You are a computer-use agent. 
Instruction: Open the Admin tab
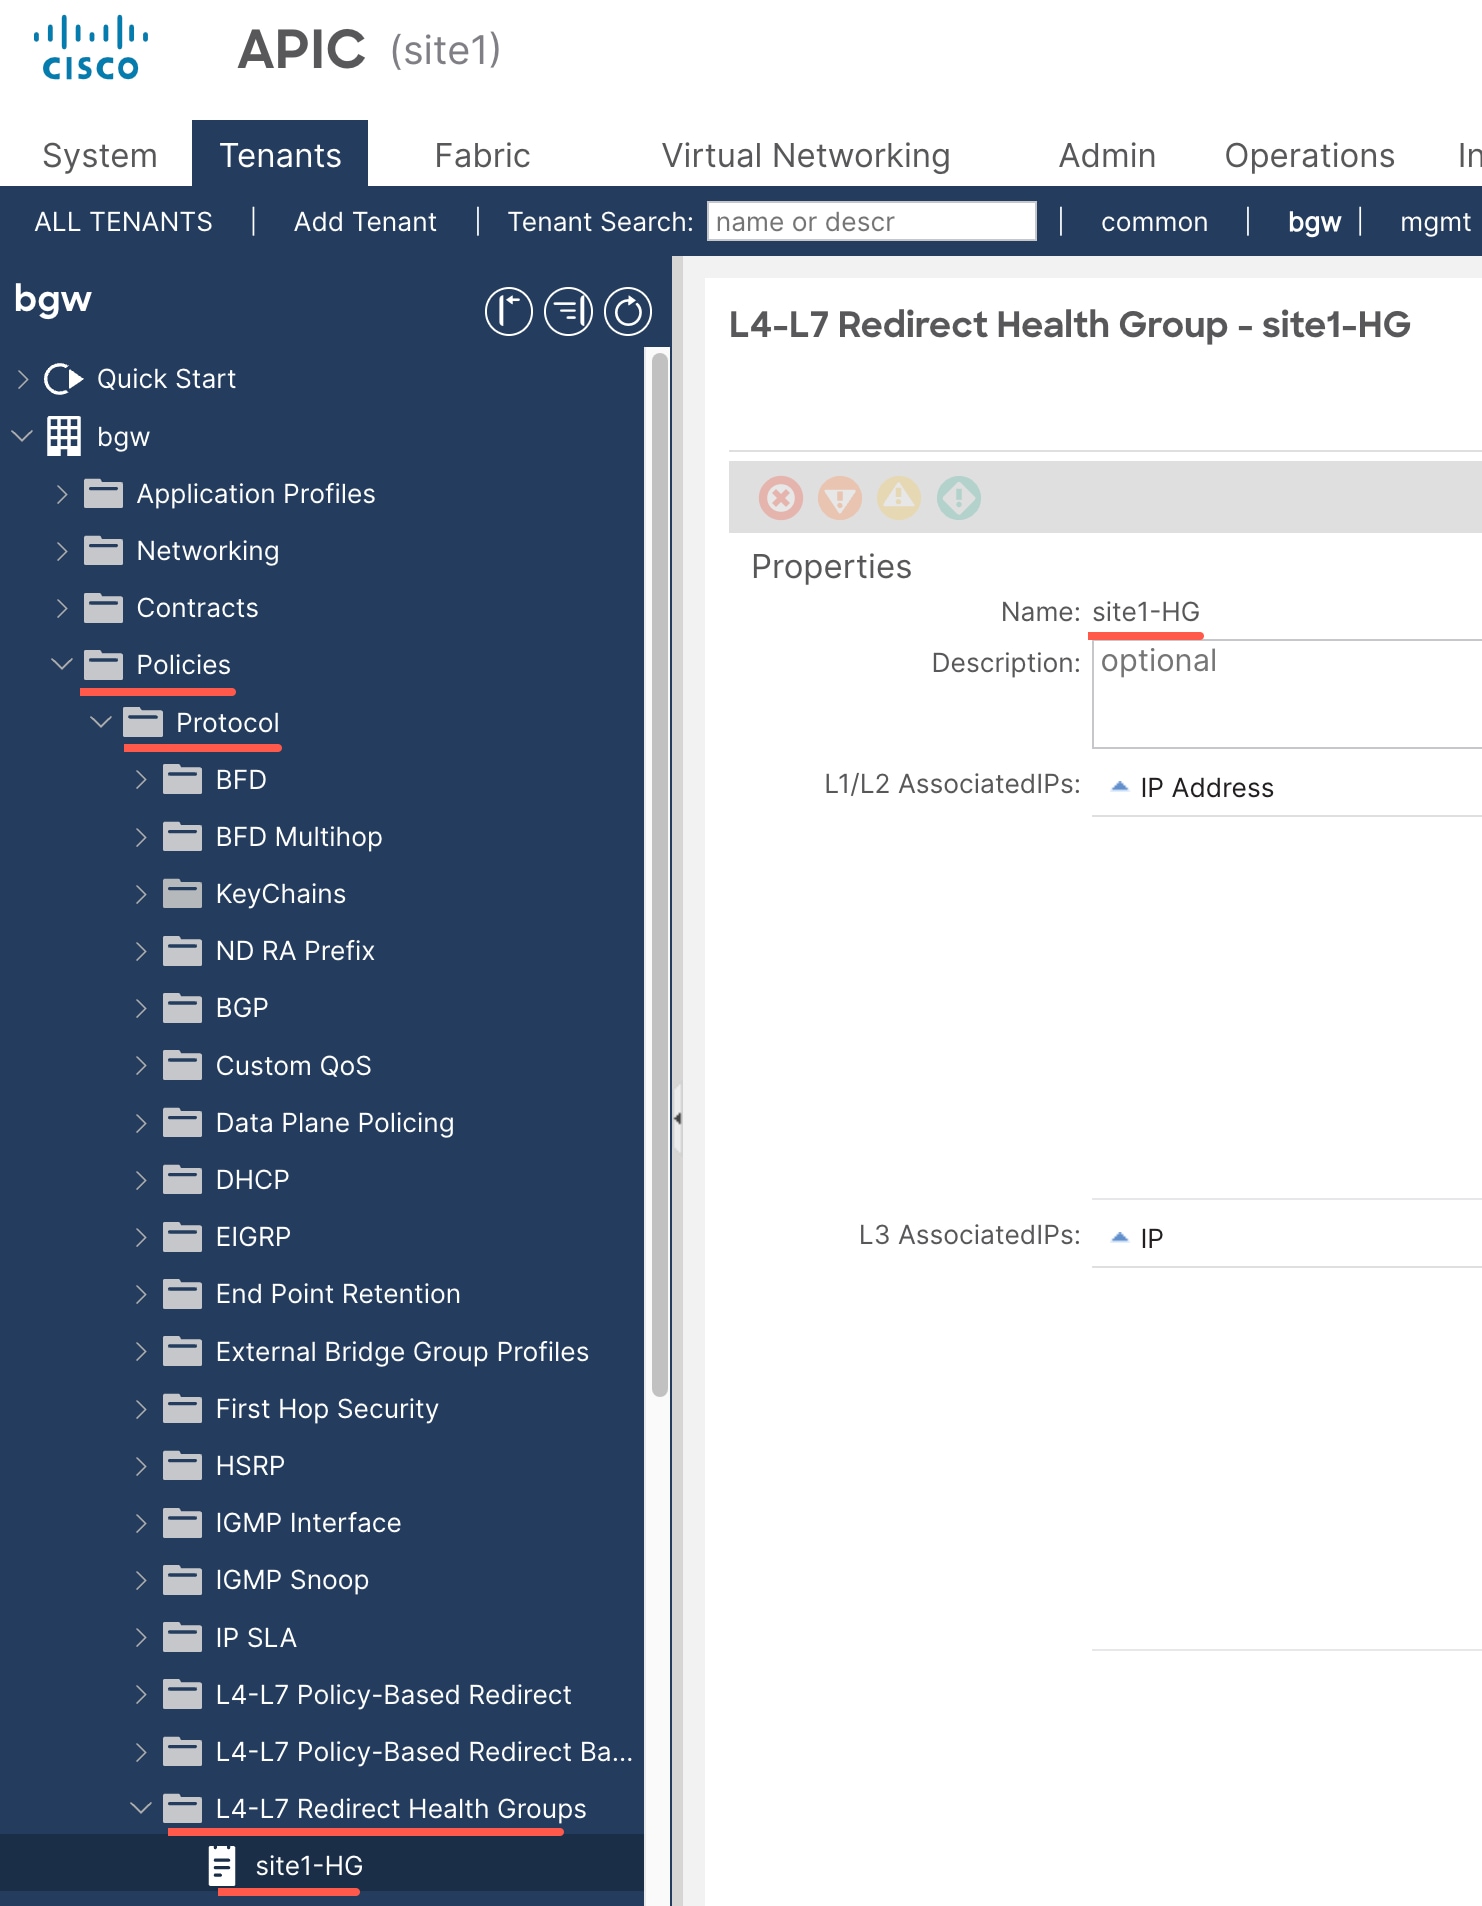[x=1107, y=155]
